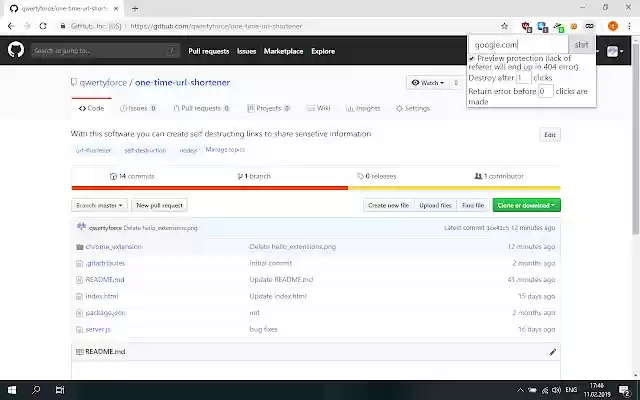The image size is (640, 400).
Task: Open Task View on the taskbar
Action: point(60,390)
